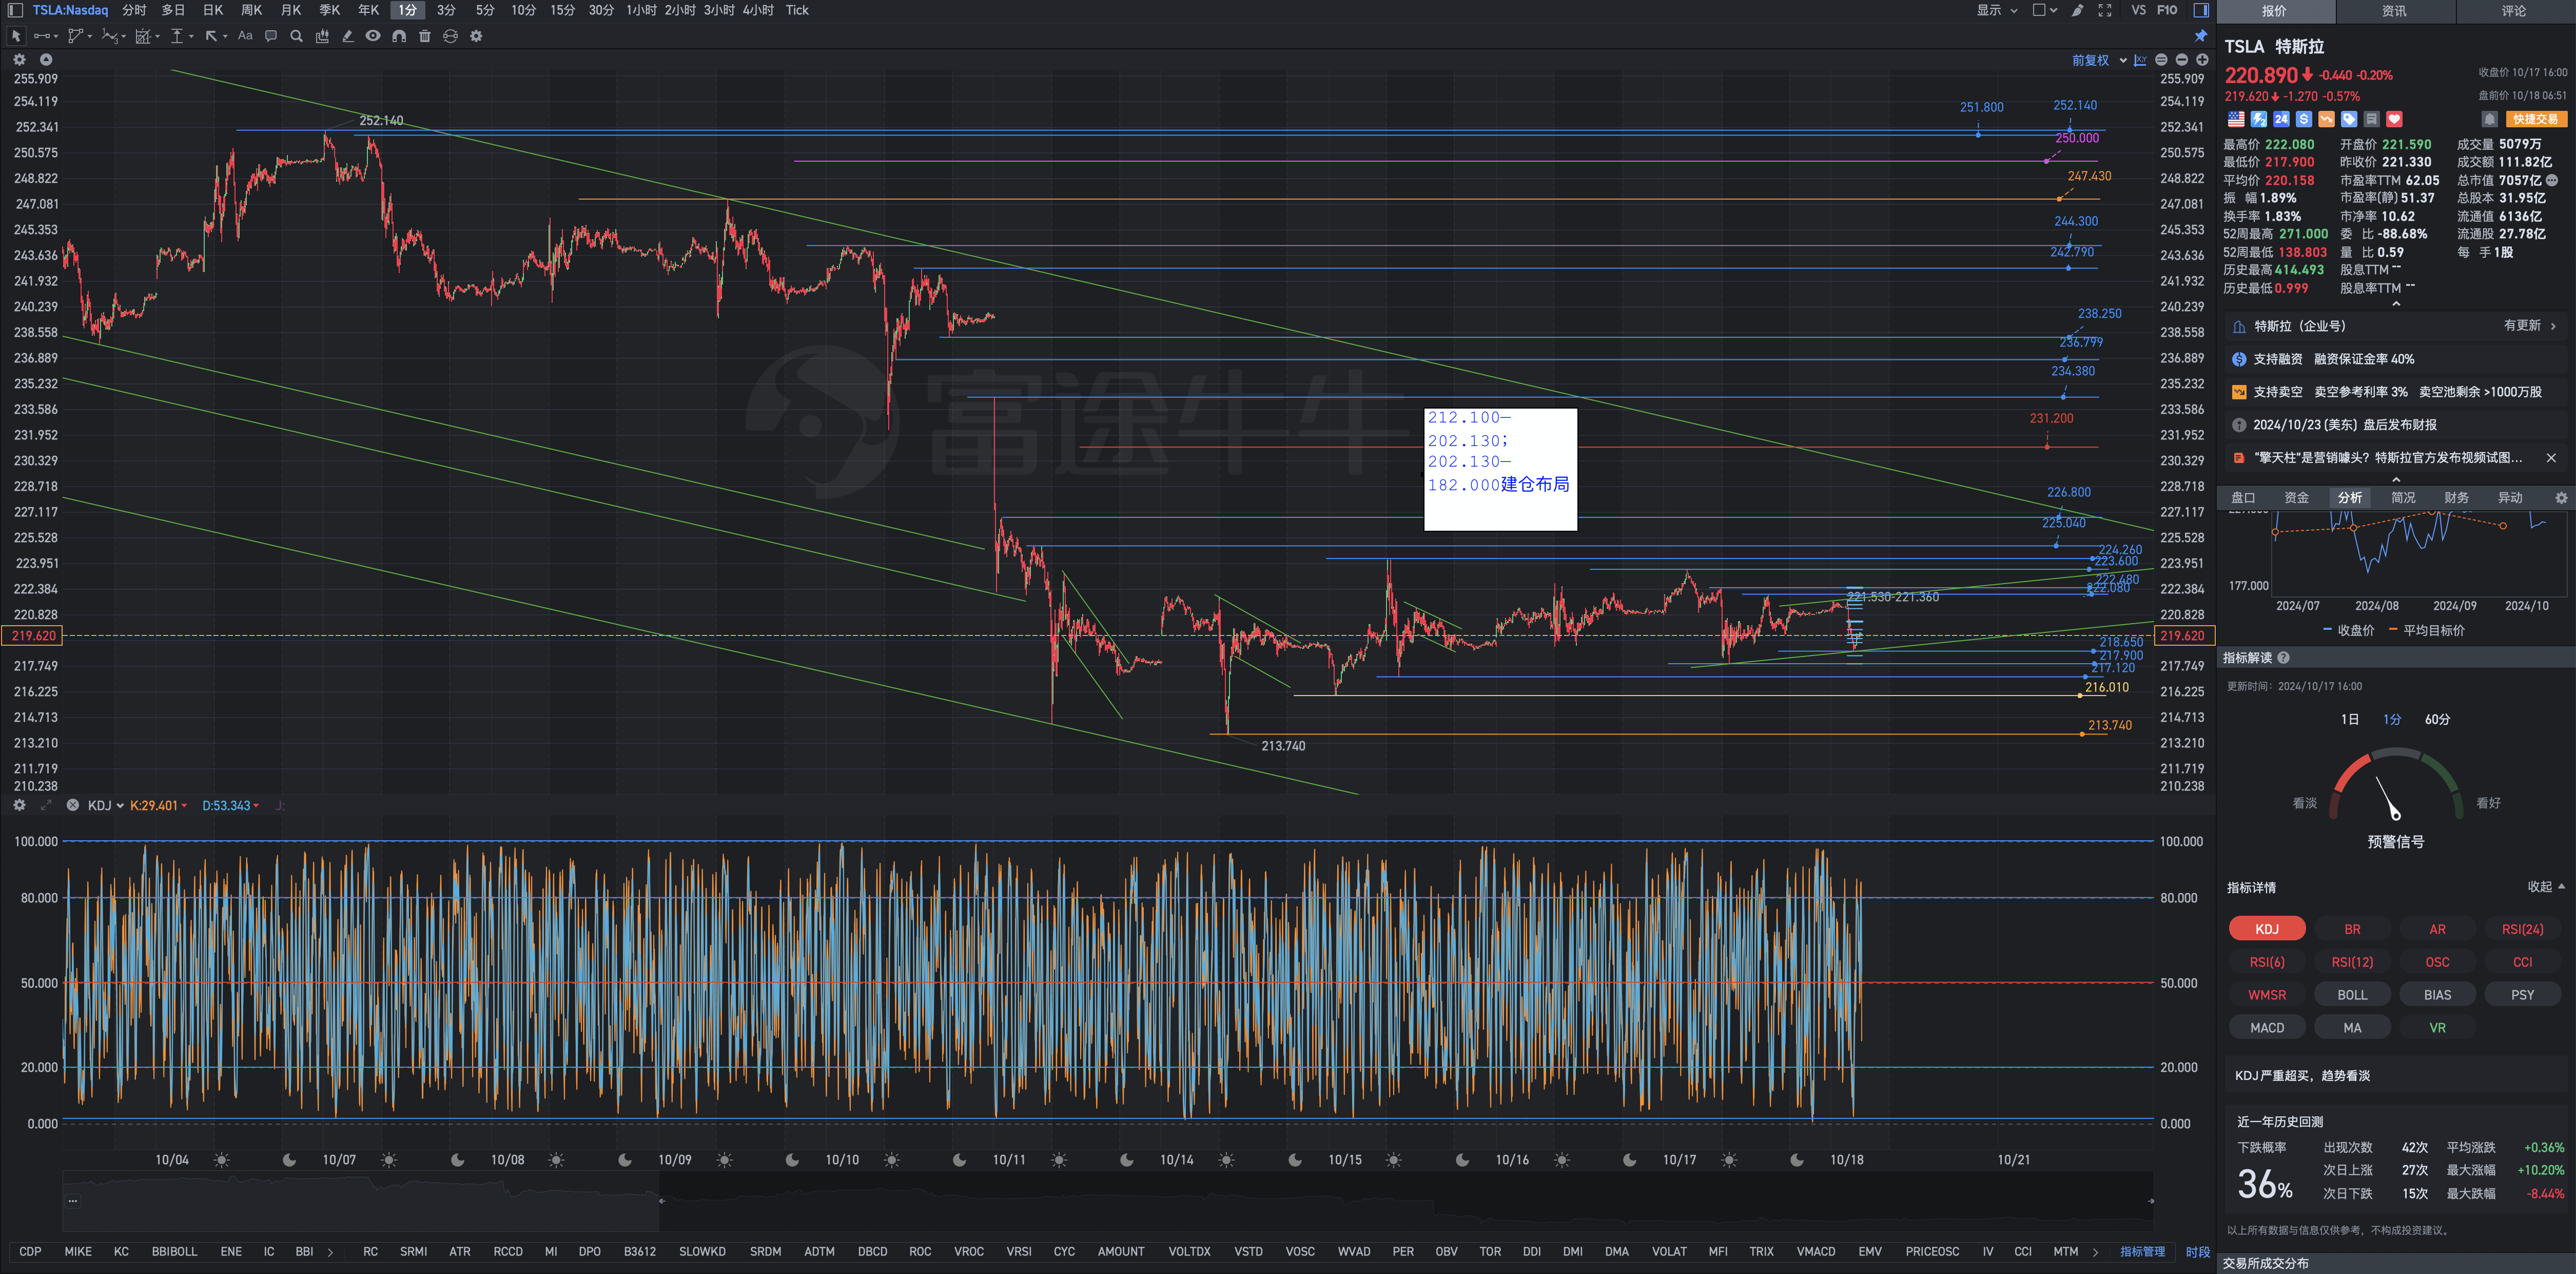The width and height of the screenshot is (2576, 1274).
Task: Collapse indicator details with 收起
Action: pos(2546,887)
